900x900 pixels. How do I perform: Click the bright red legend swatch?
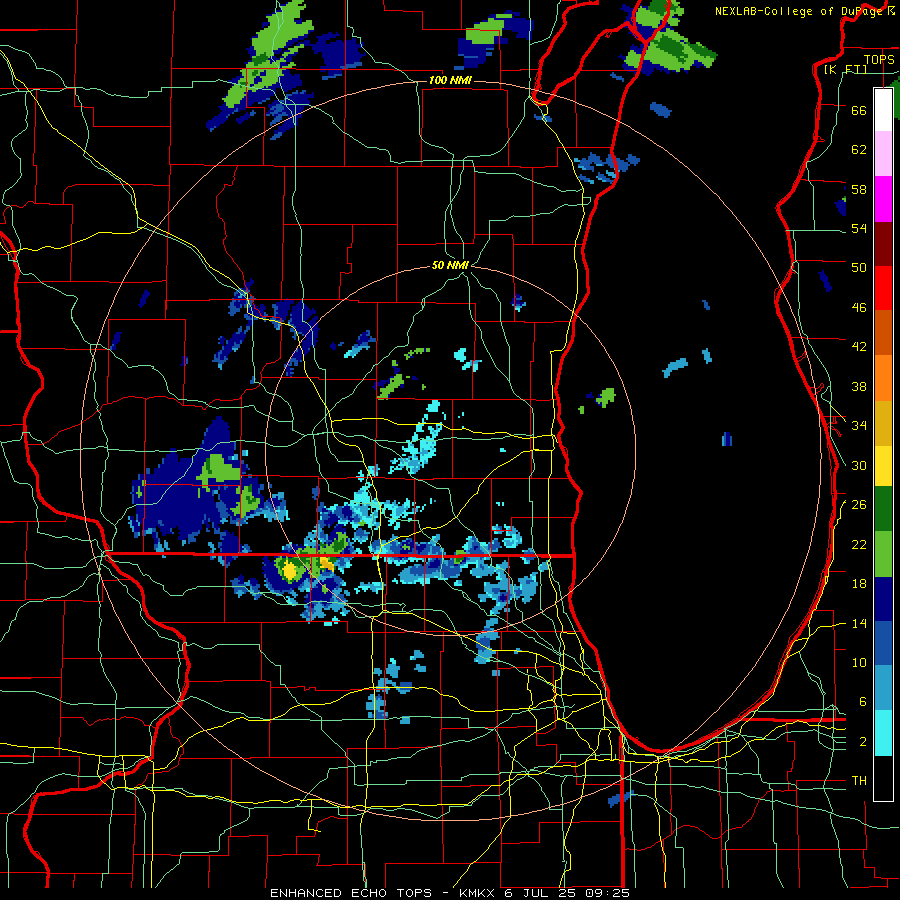(x=883, y=288)
